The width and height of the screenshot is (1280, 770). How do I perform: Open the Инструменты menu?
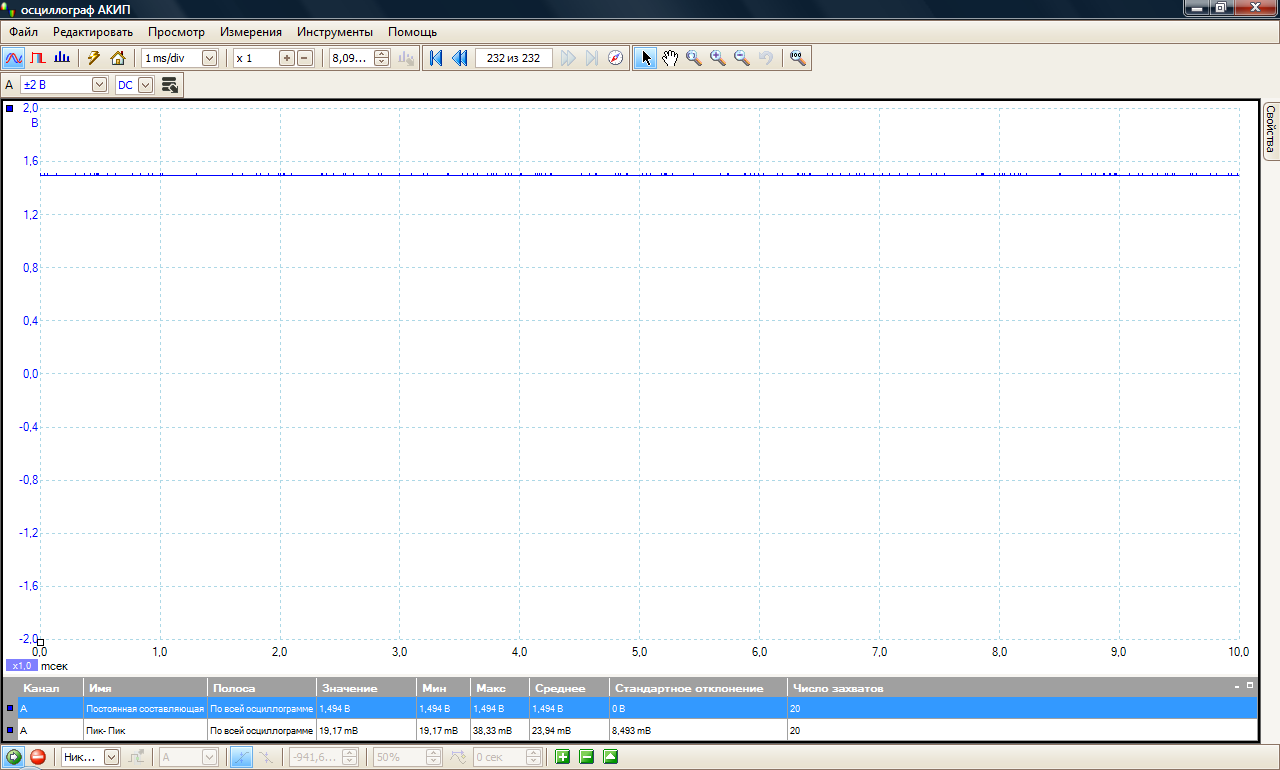[x=334, y=32]
